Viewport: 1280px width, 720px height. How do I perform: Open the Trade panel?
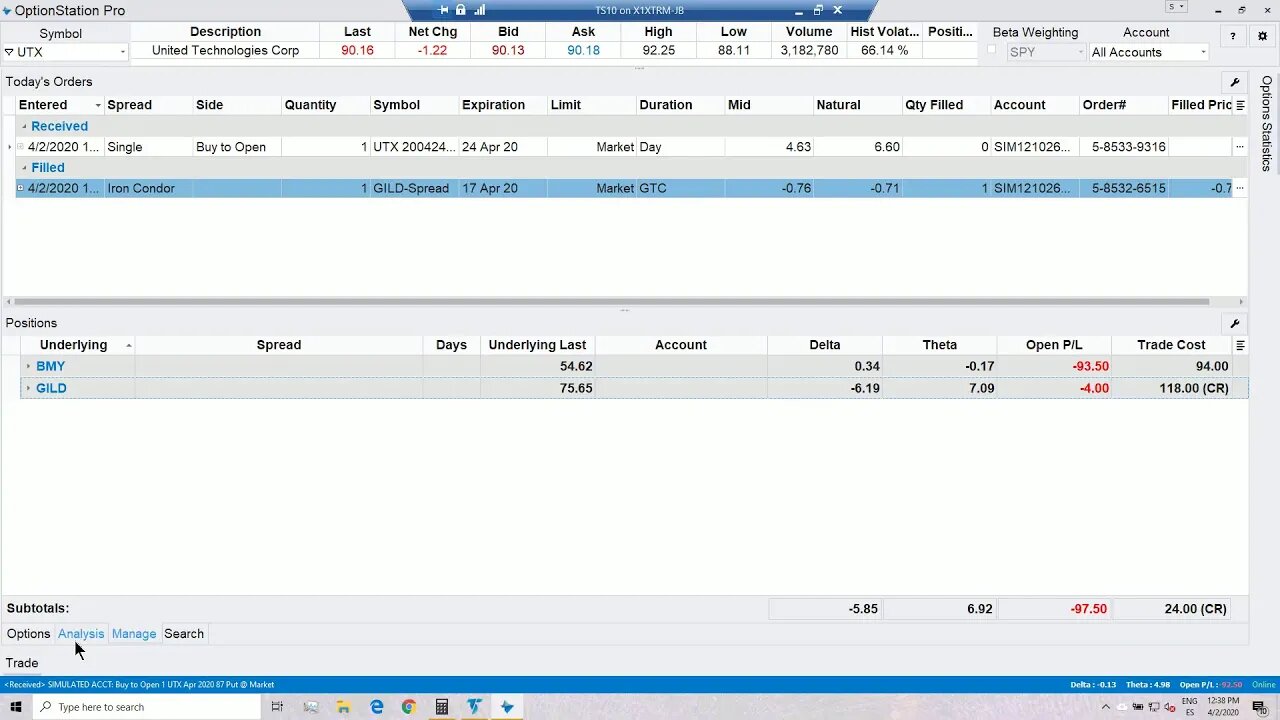(22, 663)
